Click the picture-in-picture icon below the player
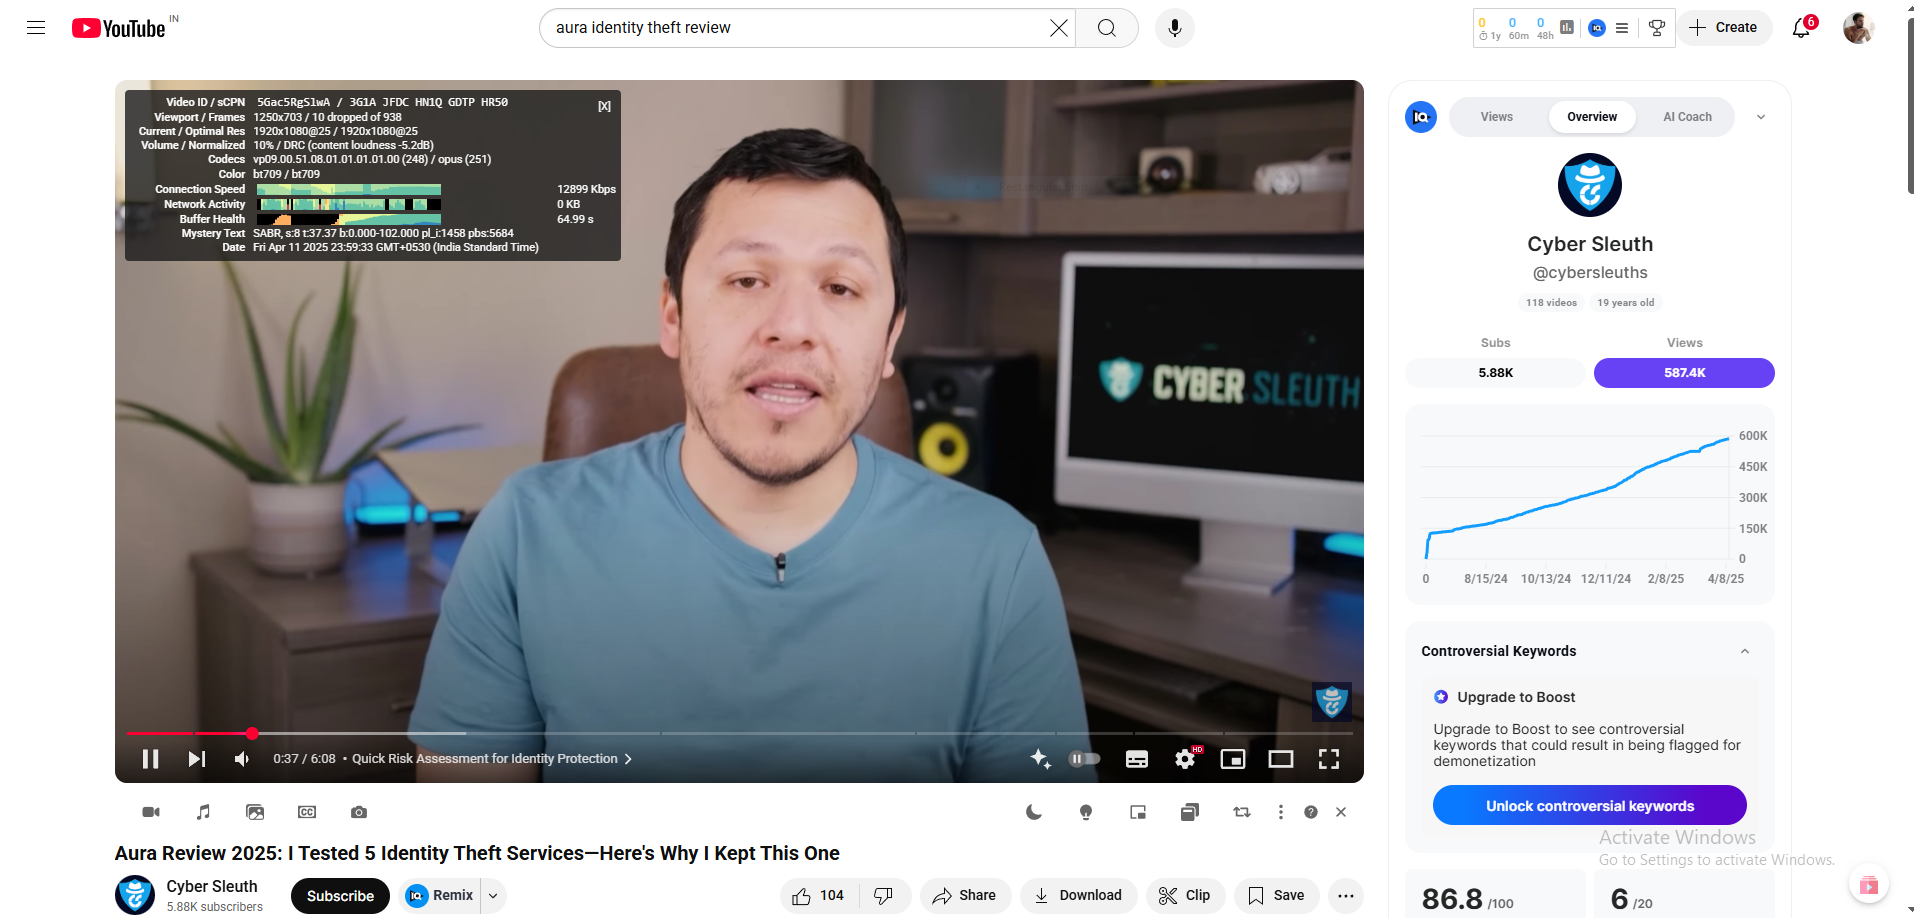 point(1138,812)
